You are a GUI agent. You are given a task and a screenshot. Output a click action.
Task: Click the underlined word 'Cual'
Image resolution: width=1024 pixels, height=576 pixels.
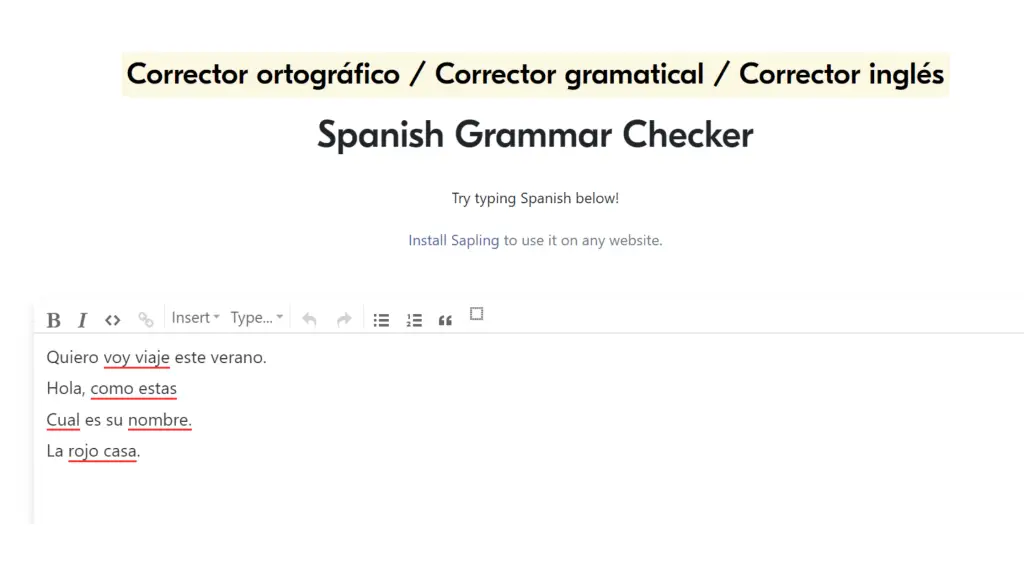pyautogui.click(x=62, y=419)
